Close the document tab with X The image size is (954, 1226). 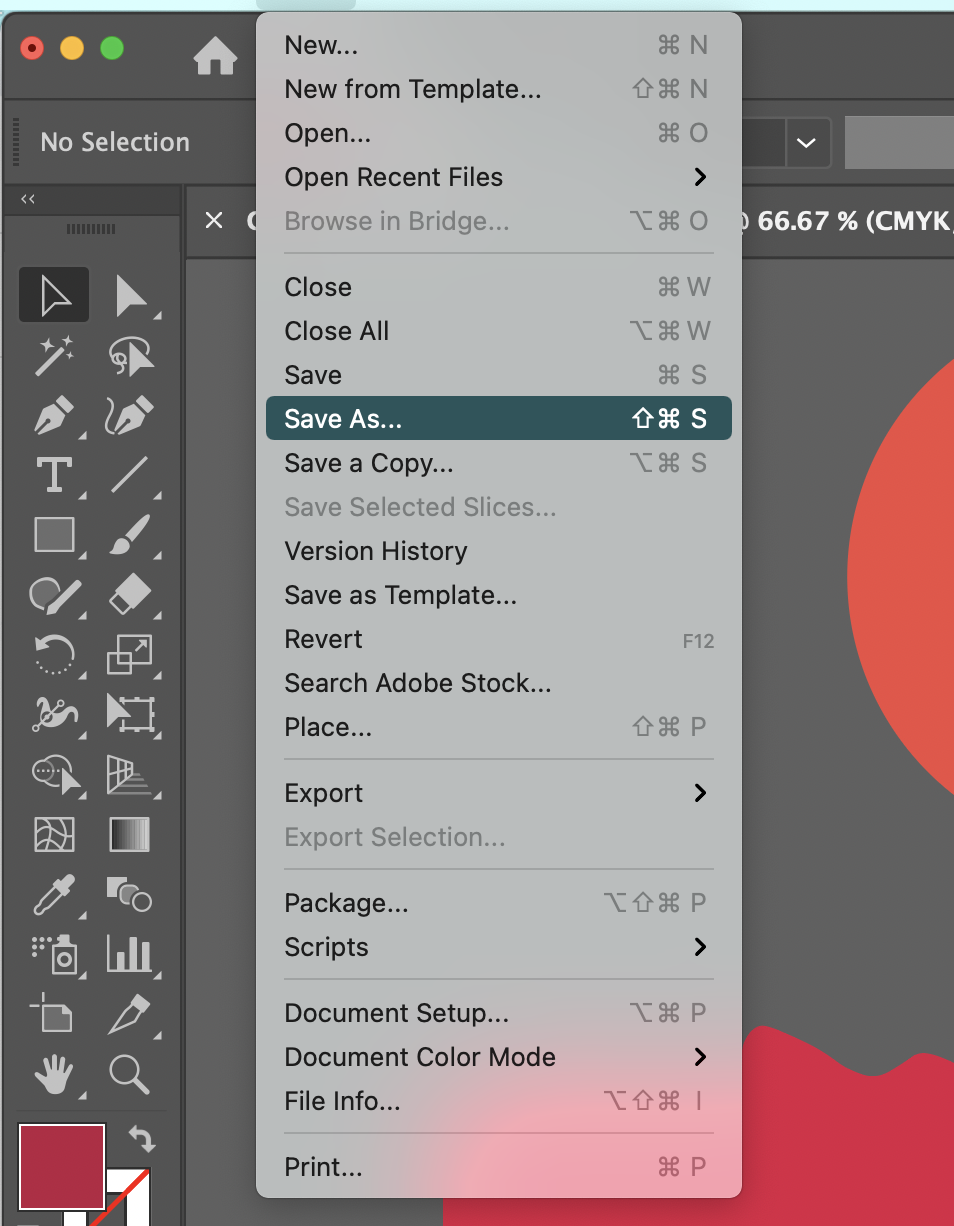point(214,220)
